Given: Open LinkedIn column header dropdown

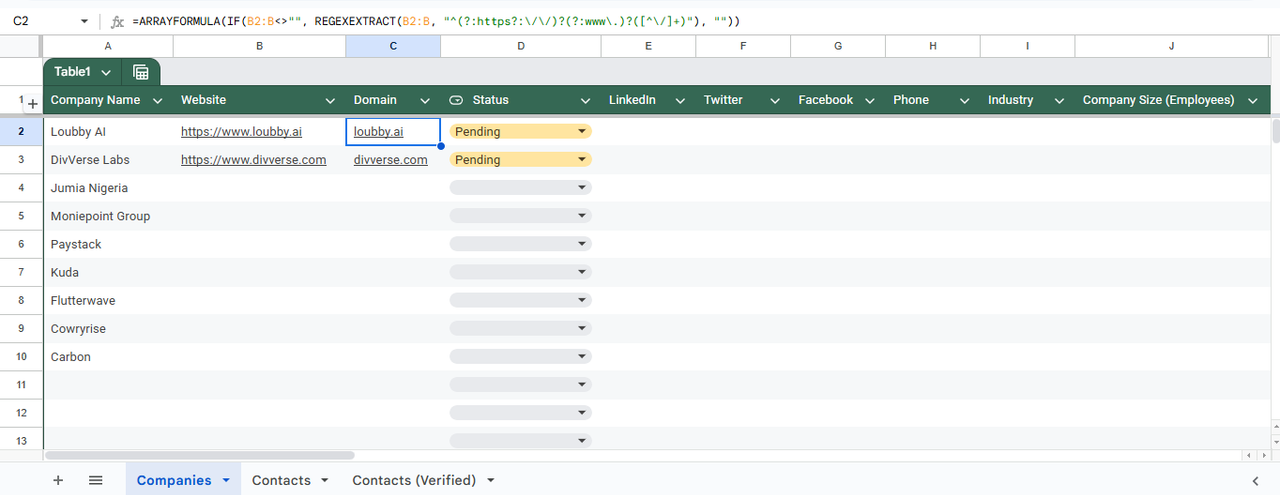Looking at the screenshot, I should point(680,100).
